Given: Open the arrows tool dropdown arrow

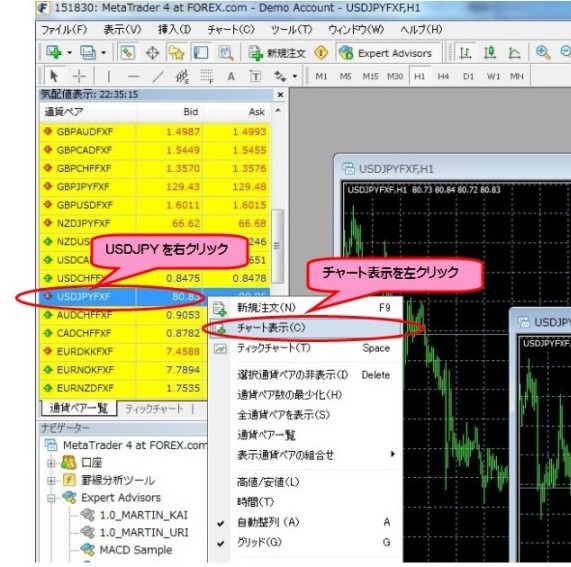Looking at the screenshot, I should [x=295, y=76].
